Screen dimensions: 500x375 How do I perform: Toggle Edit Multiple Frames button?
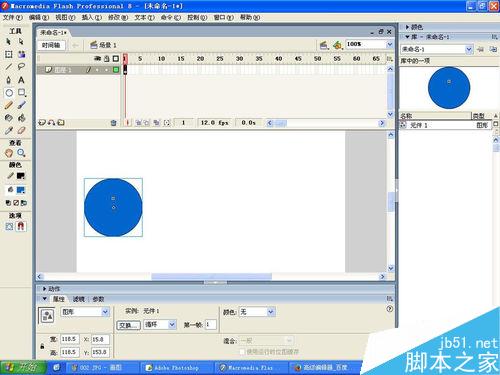156,123
